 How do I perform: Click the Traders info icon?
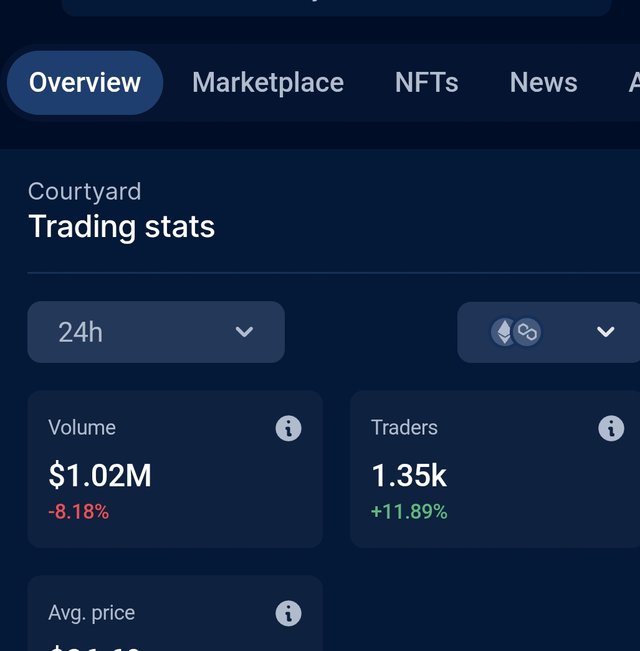[611, 429]
